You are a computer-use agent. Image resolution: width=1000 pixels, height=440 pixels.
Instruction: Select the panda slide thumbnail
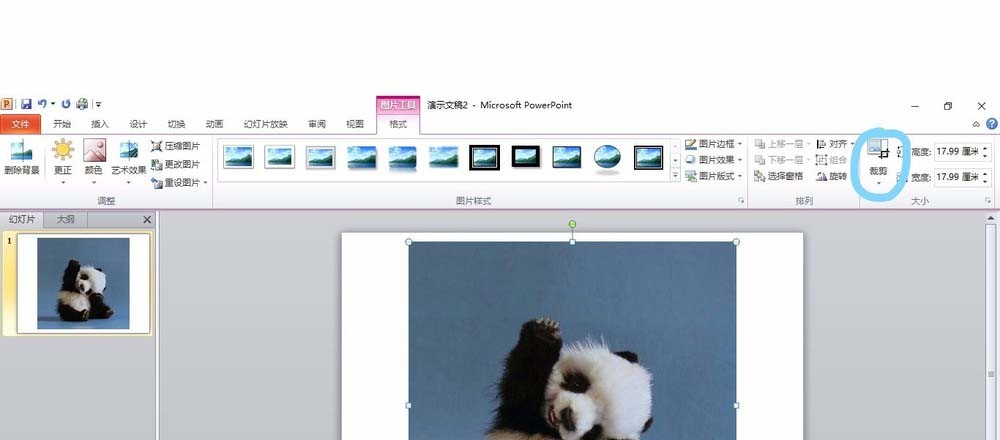tap(83, 283)
